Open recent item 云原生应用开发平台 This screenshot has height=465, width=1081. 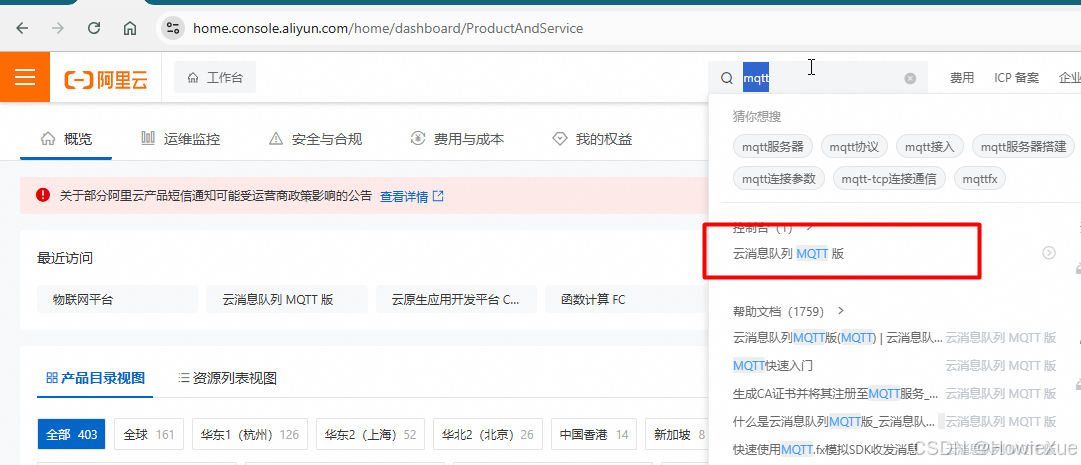tap(456, 299)
